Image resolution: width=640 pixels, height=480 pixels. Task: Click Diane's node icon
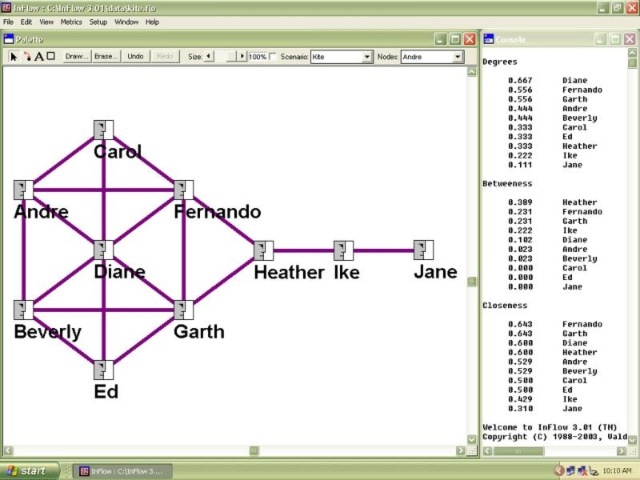(104, 250)
